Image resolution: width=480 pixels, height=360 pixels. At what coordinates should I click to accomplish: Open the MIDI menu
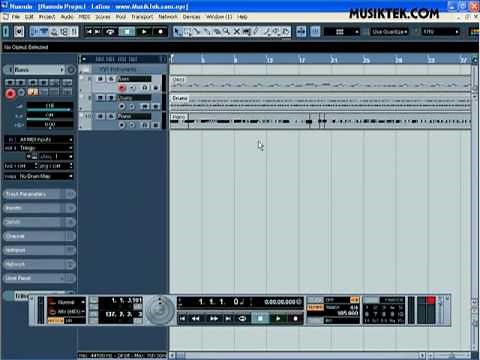85,17
